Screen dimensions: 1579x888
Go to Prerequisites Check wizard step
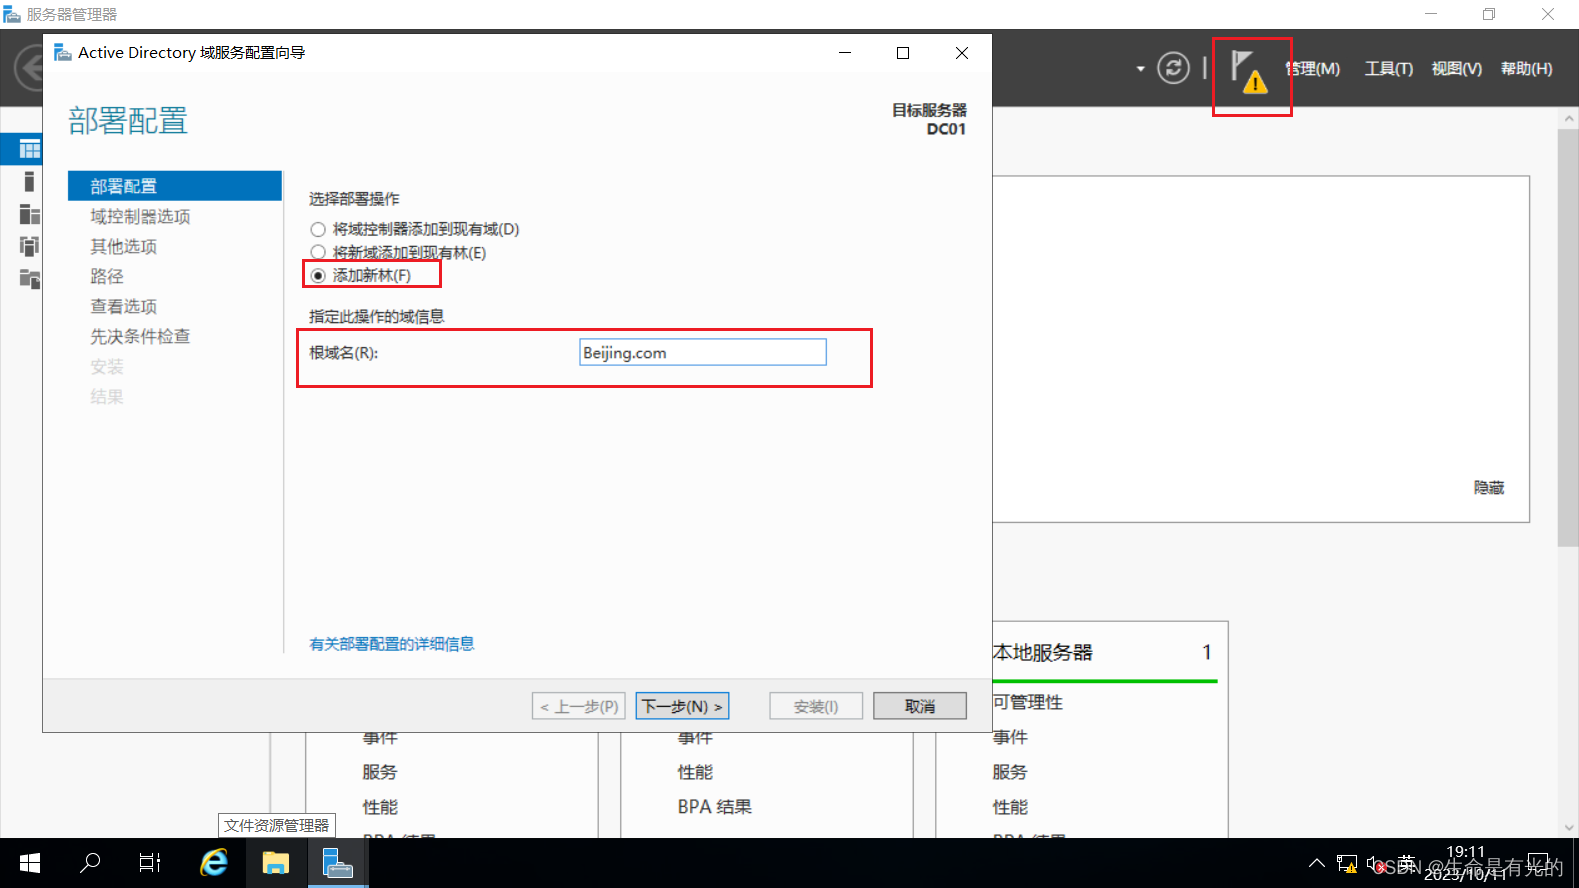pyautogui.click(x=140, y=336)
